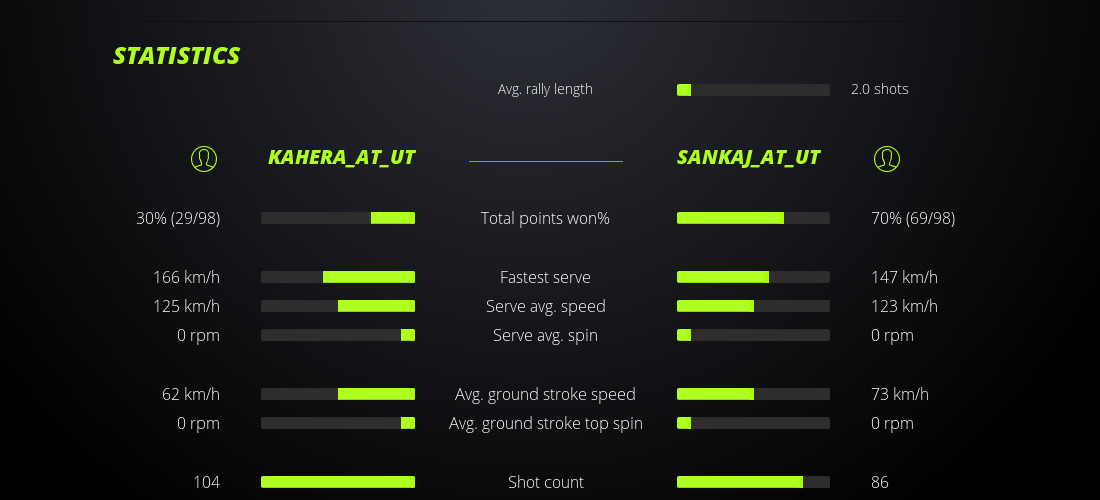Click the 166 km/h fastest serve value
Screen dimensions: 1100x500
(x=186, y=277)
